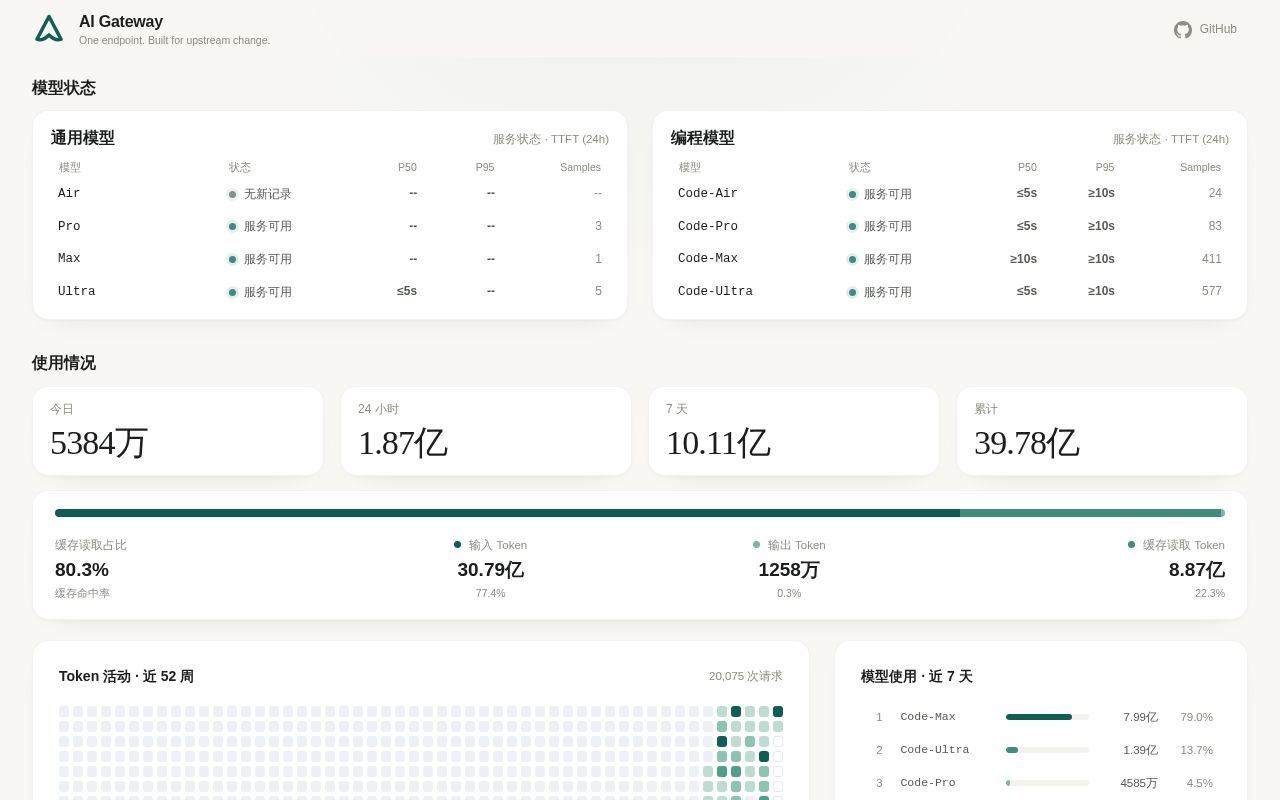Click "Pro" model name in 通用模型 table
This screenshot has height=800, width=1280.
[69, 226]
